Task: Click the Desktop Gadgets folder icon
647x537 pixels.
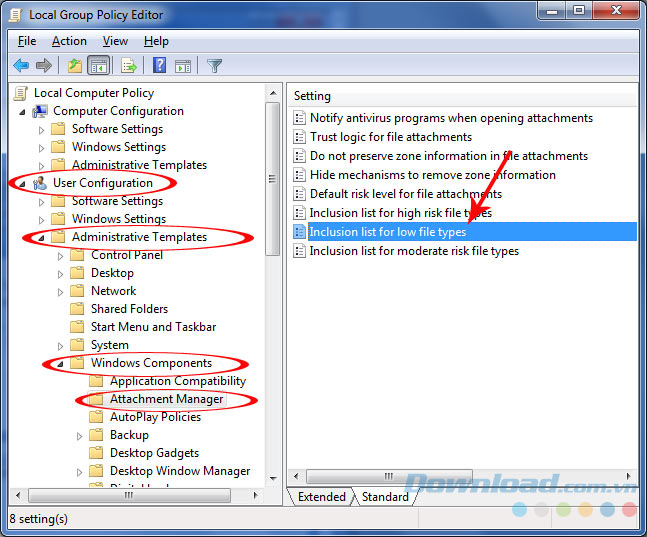Action: 96,453
